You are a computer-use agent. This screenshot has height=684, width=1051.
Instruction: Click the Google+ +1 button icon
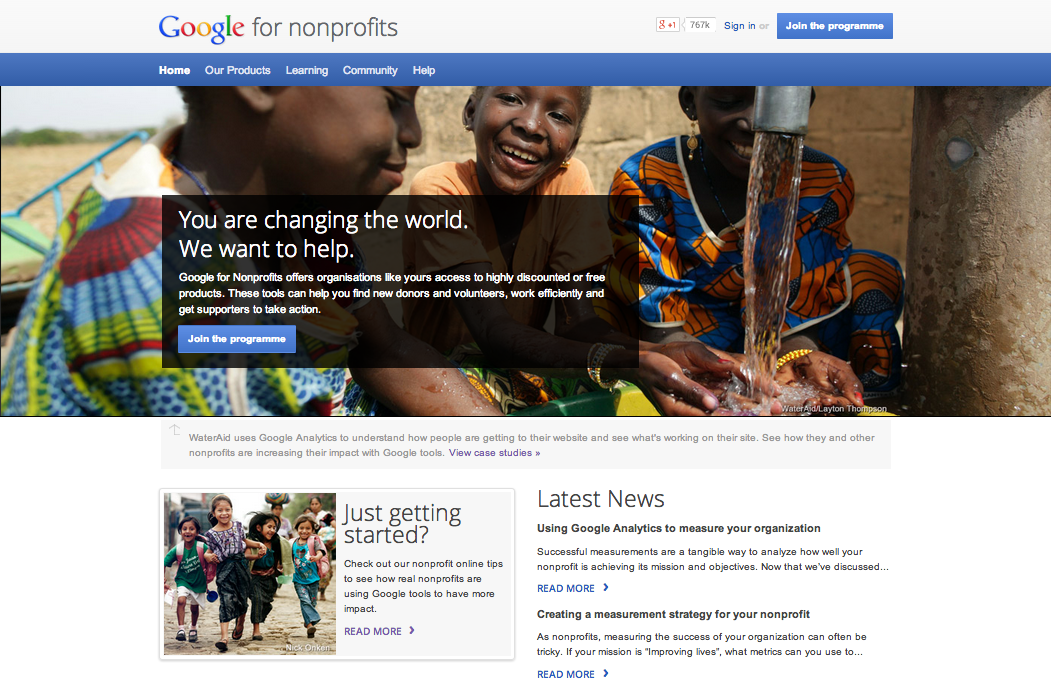coord(668,25)
